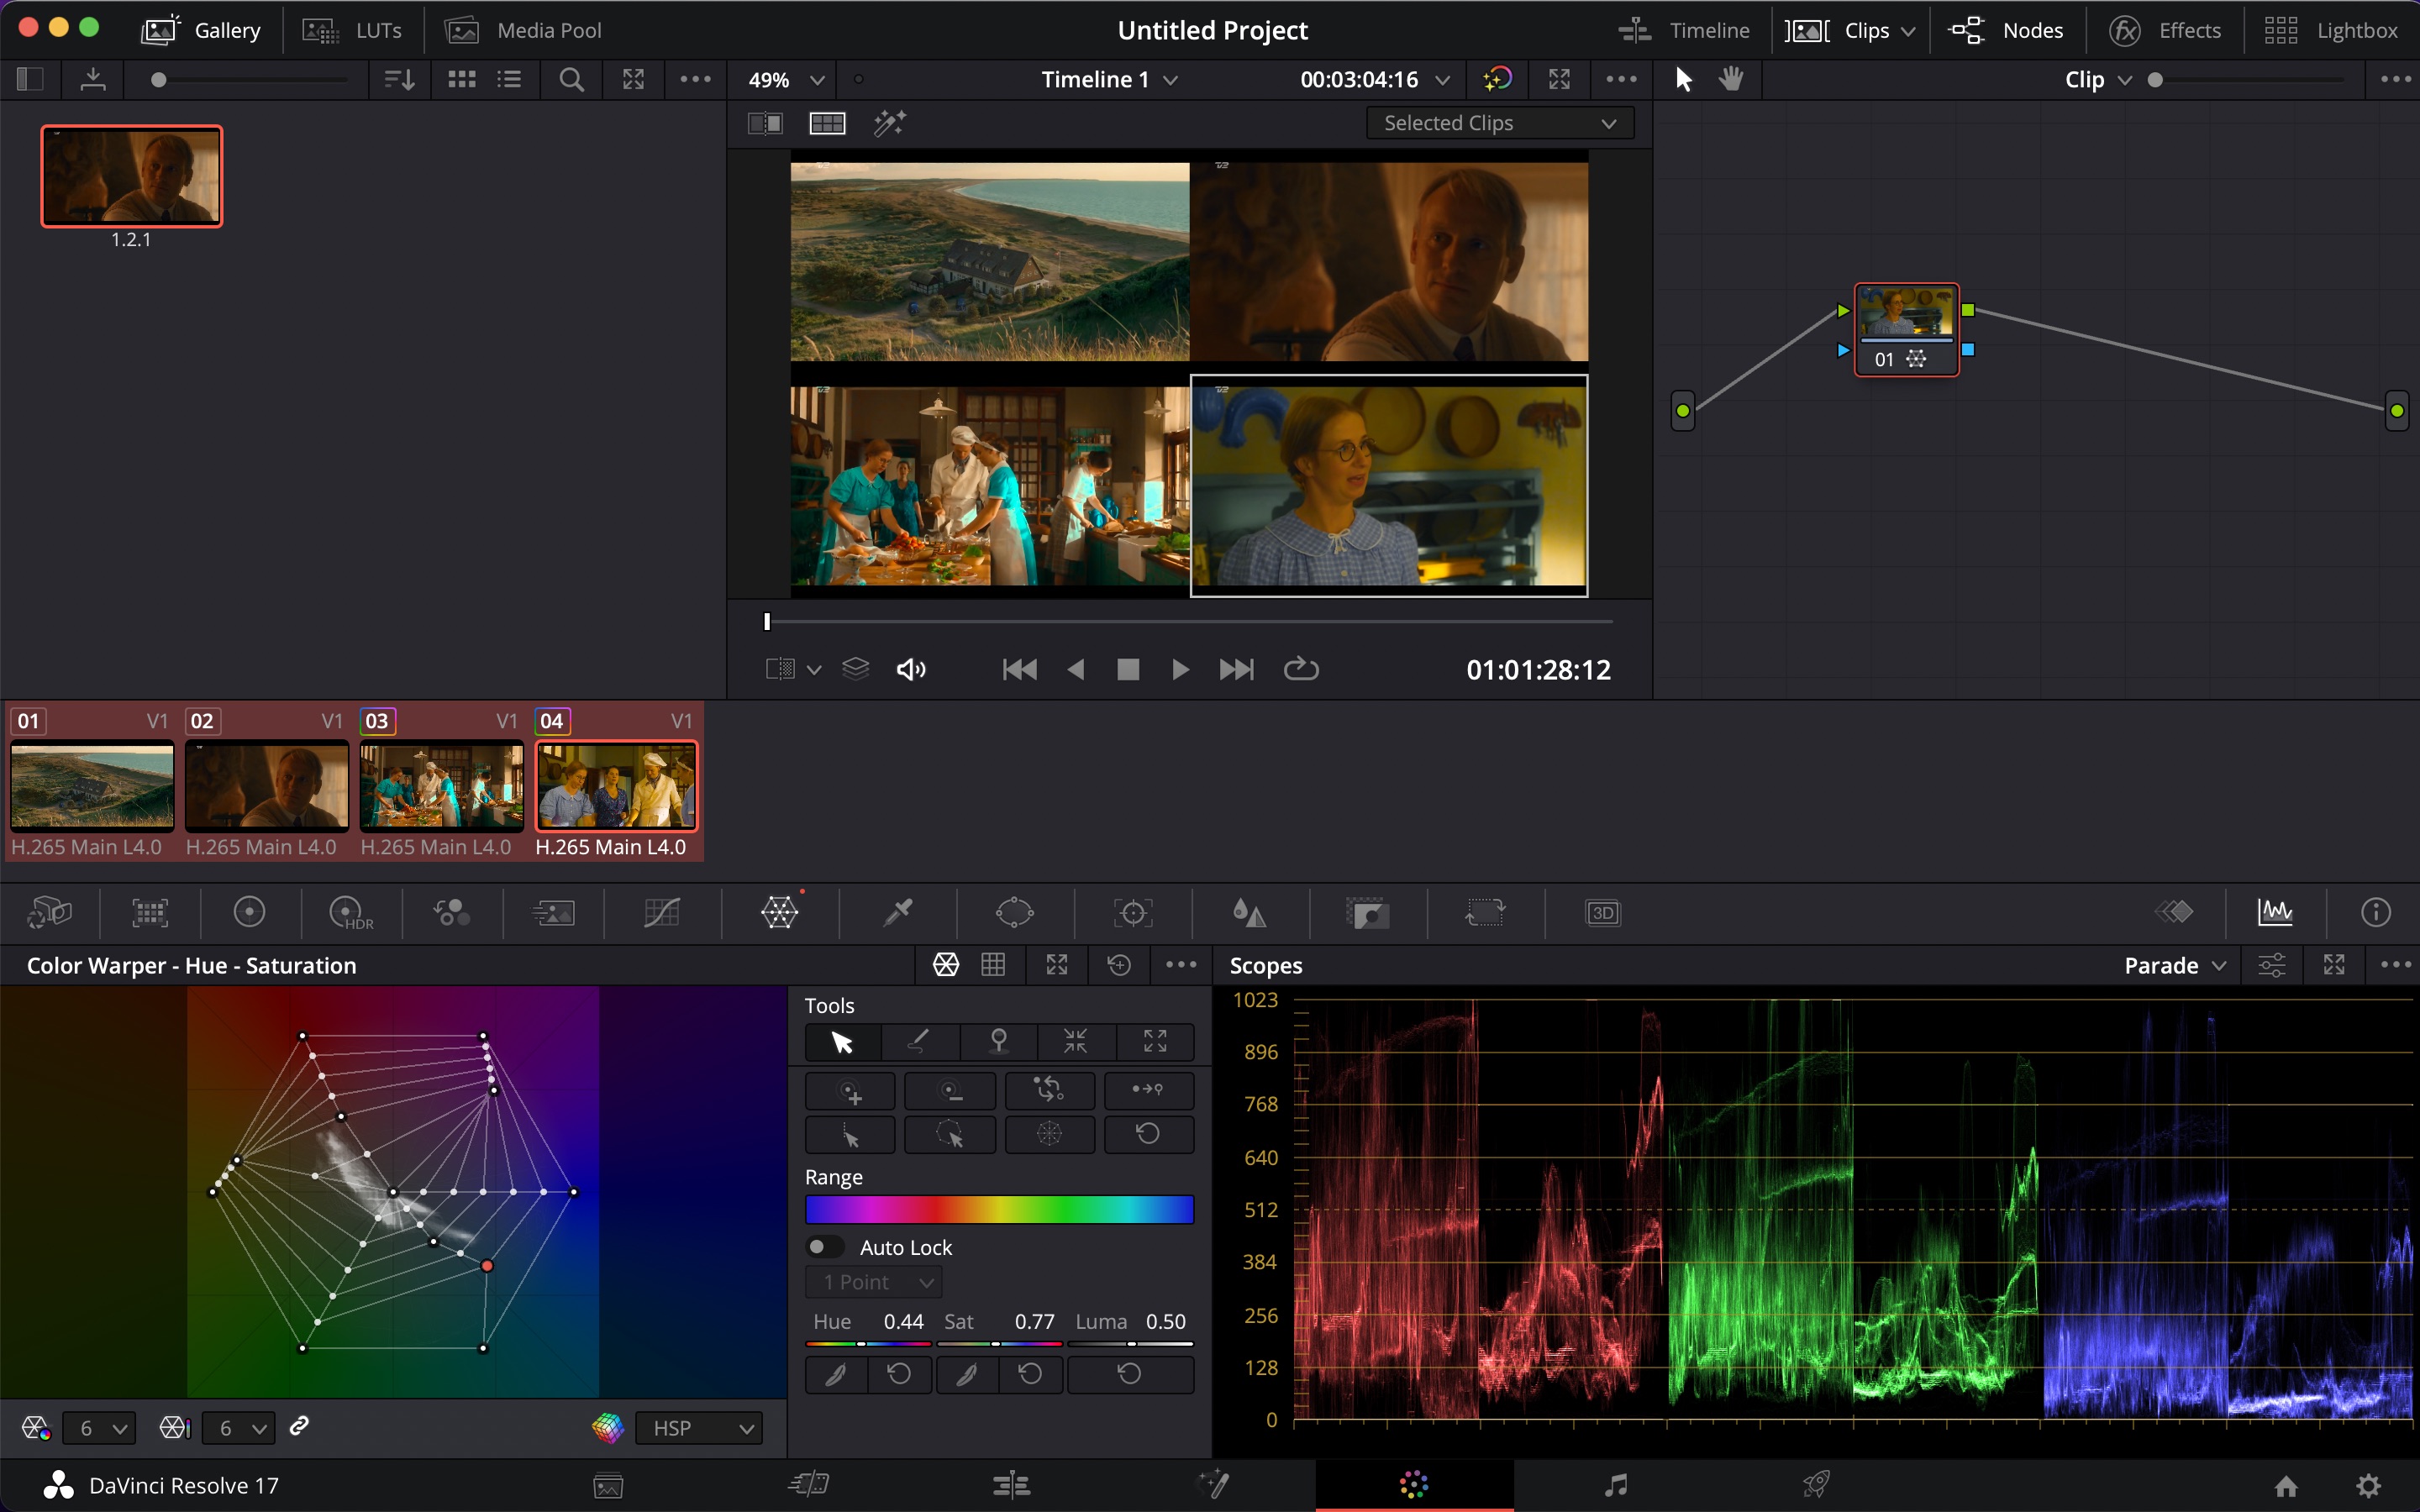This screenshot has height=1512, width=2420.
Task: Select node 01 in the node graph
Action: click(1906, 330)
